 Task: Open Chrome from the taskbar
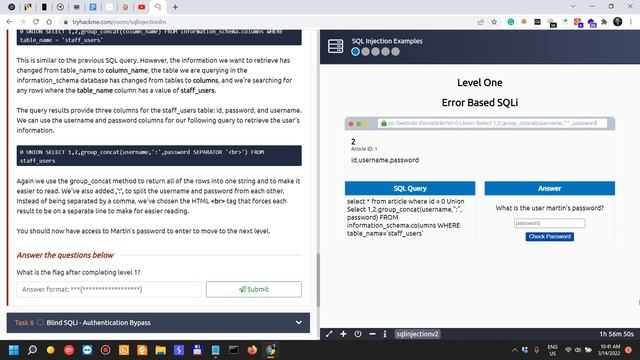coord(270,350)
